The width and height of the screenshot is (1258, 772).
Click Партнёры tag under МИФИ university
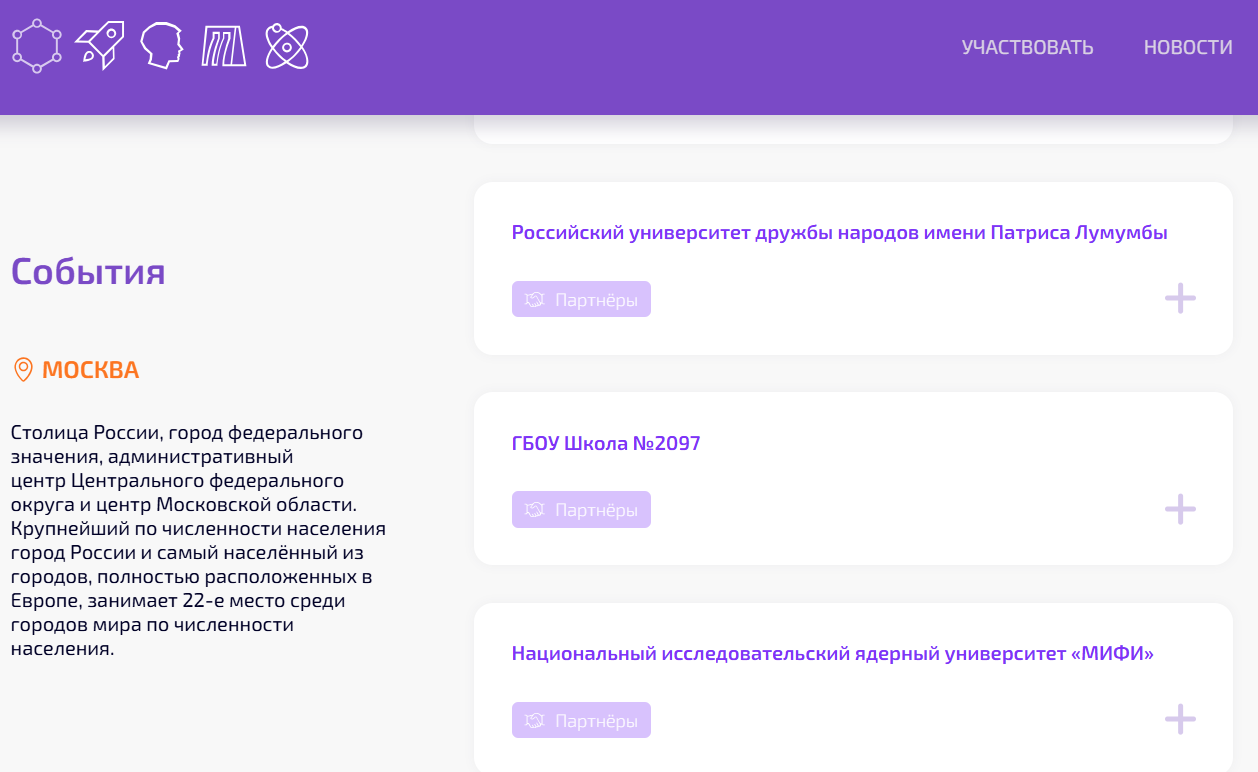581,720
